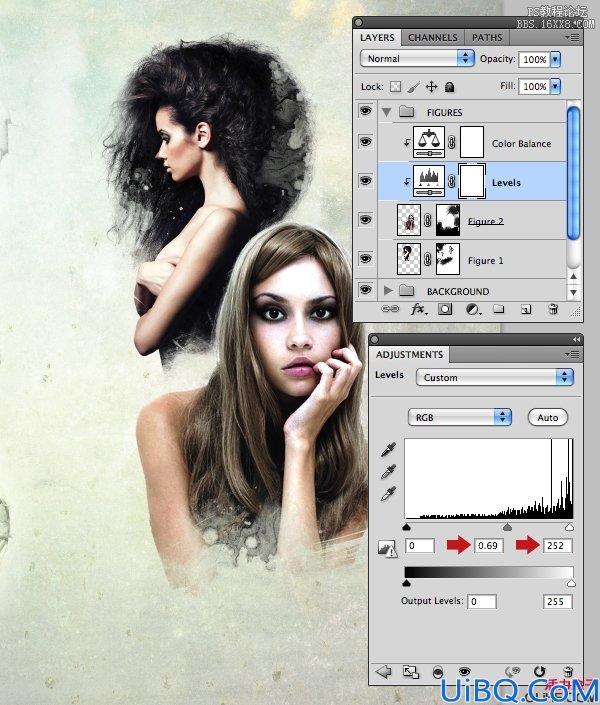Click the Figure 1 mask link icon
This screenshot has width=600, height=705.
point(428,259)
